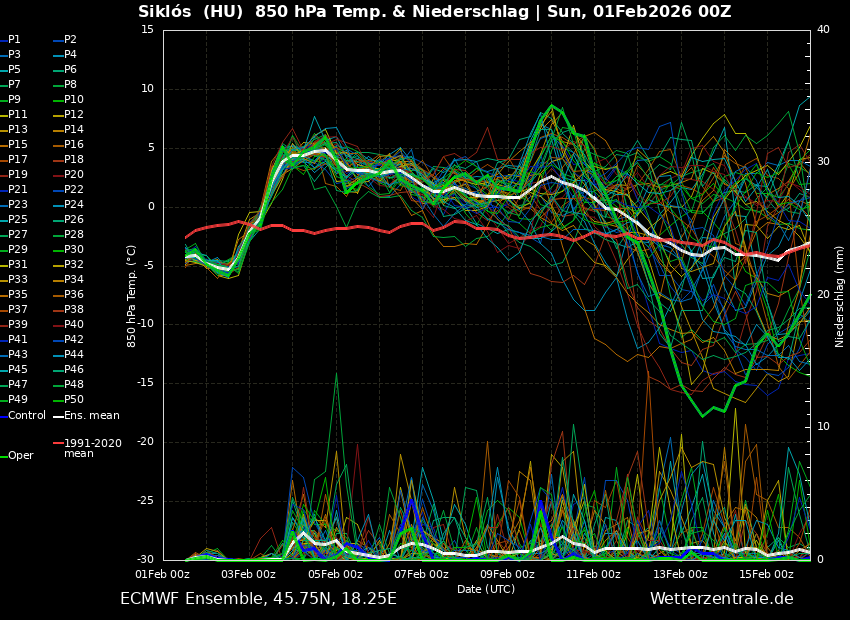Click the P24 legend entry
Image resolution: width=850 pixels, height=620 pixels.
(x=74, y=205)
